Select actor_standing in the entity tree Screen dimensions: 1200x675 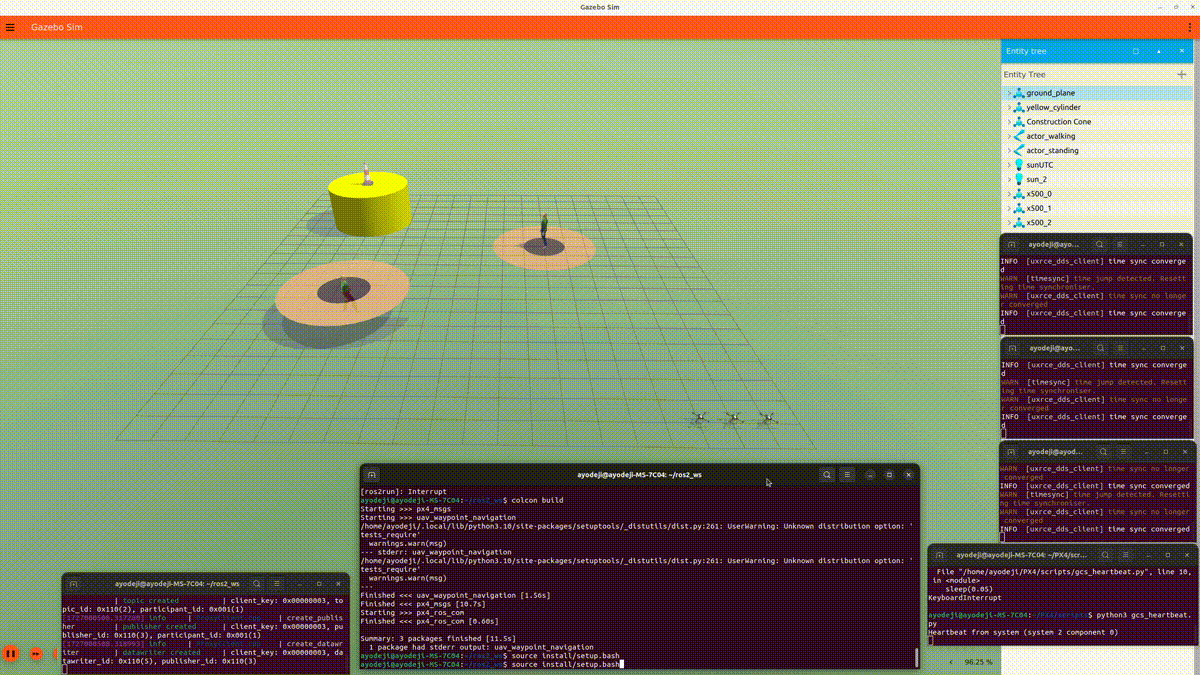point(1052,151)
